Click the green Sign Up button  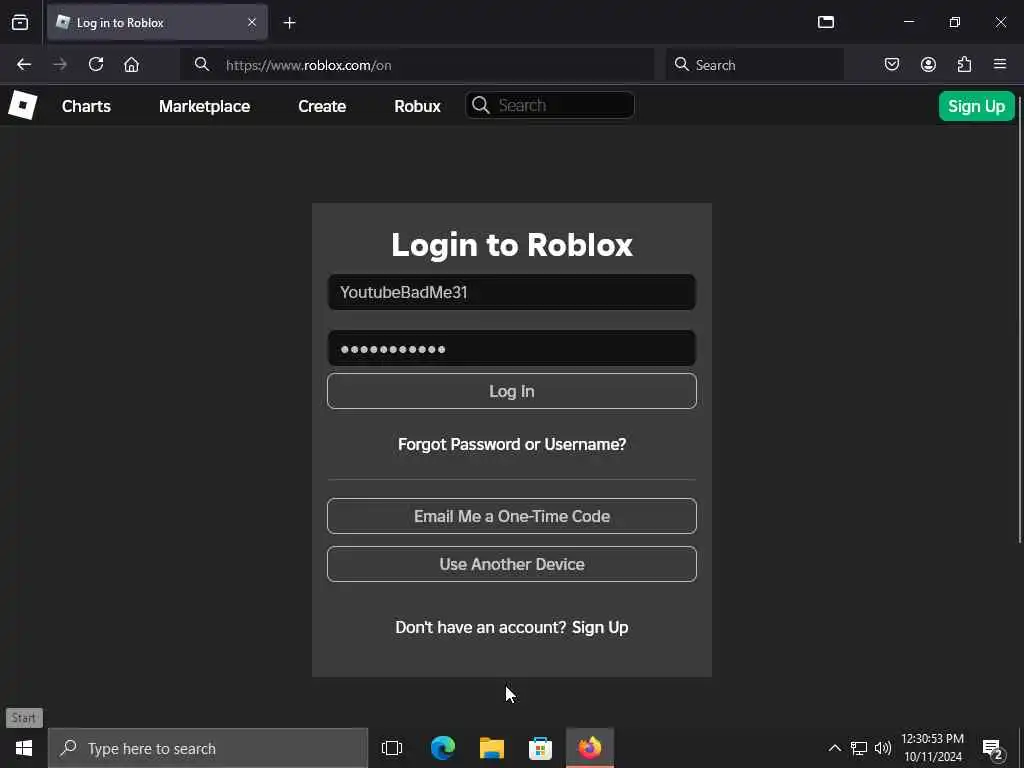click(x=976, y=106)
